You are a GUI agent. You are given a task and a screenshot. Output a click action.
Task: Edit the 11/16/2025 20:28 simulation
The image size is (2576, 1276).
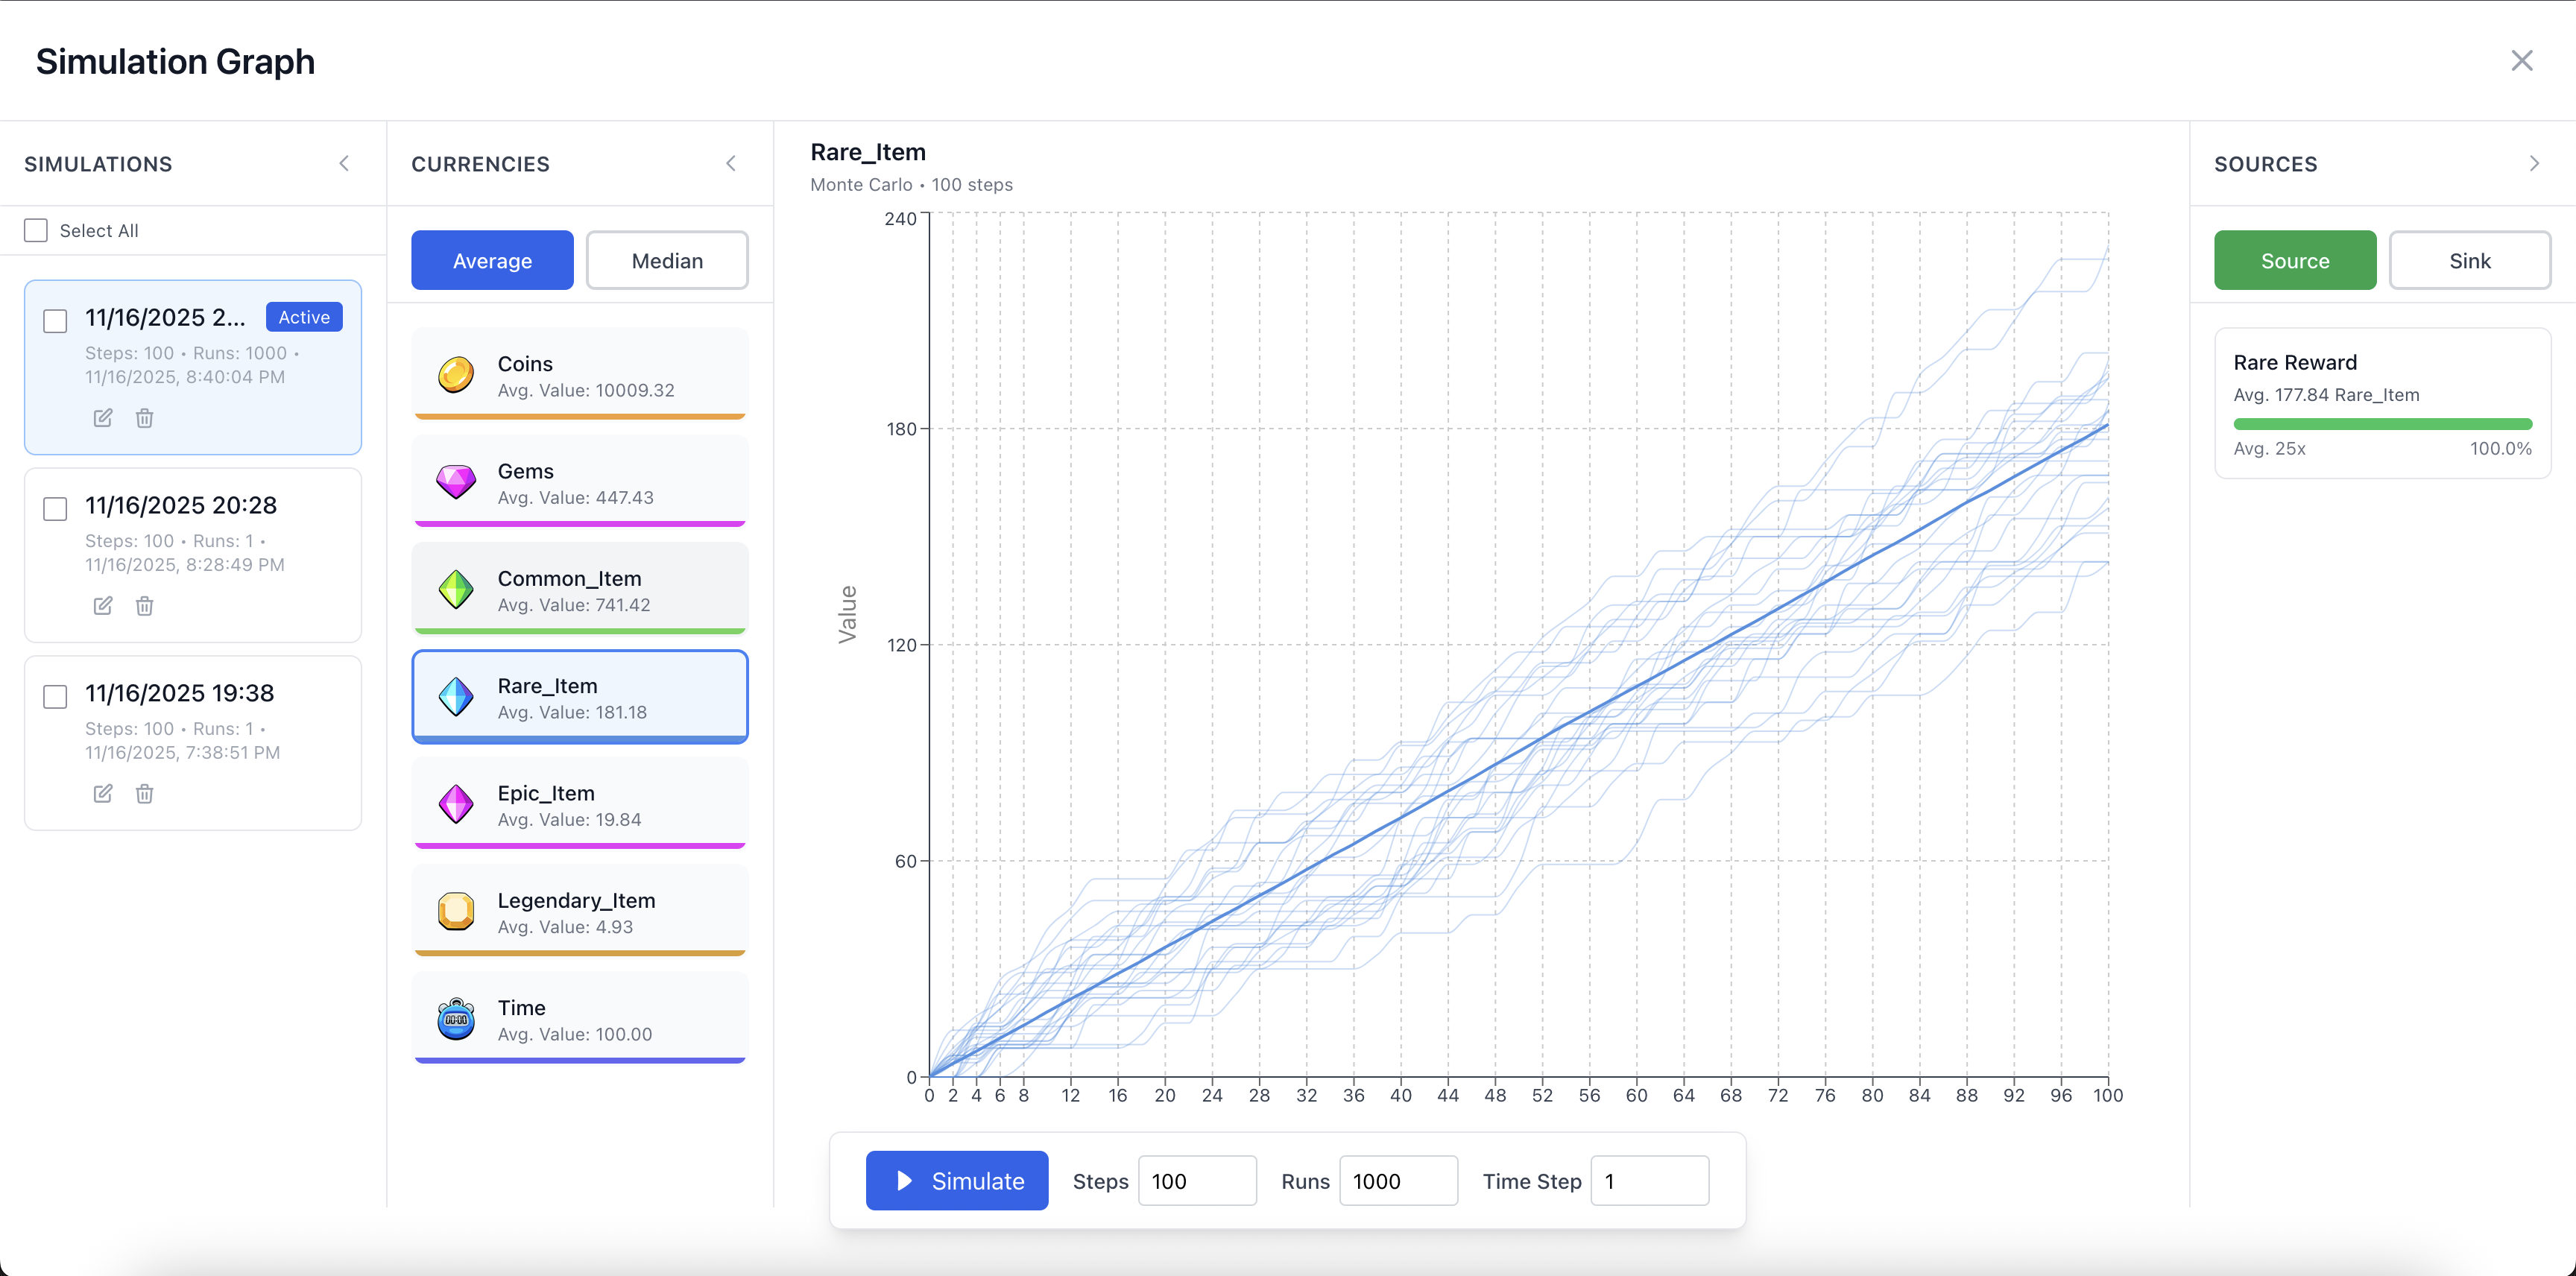coord(103,606)
